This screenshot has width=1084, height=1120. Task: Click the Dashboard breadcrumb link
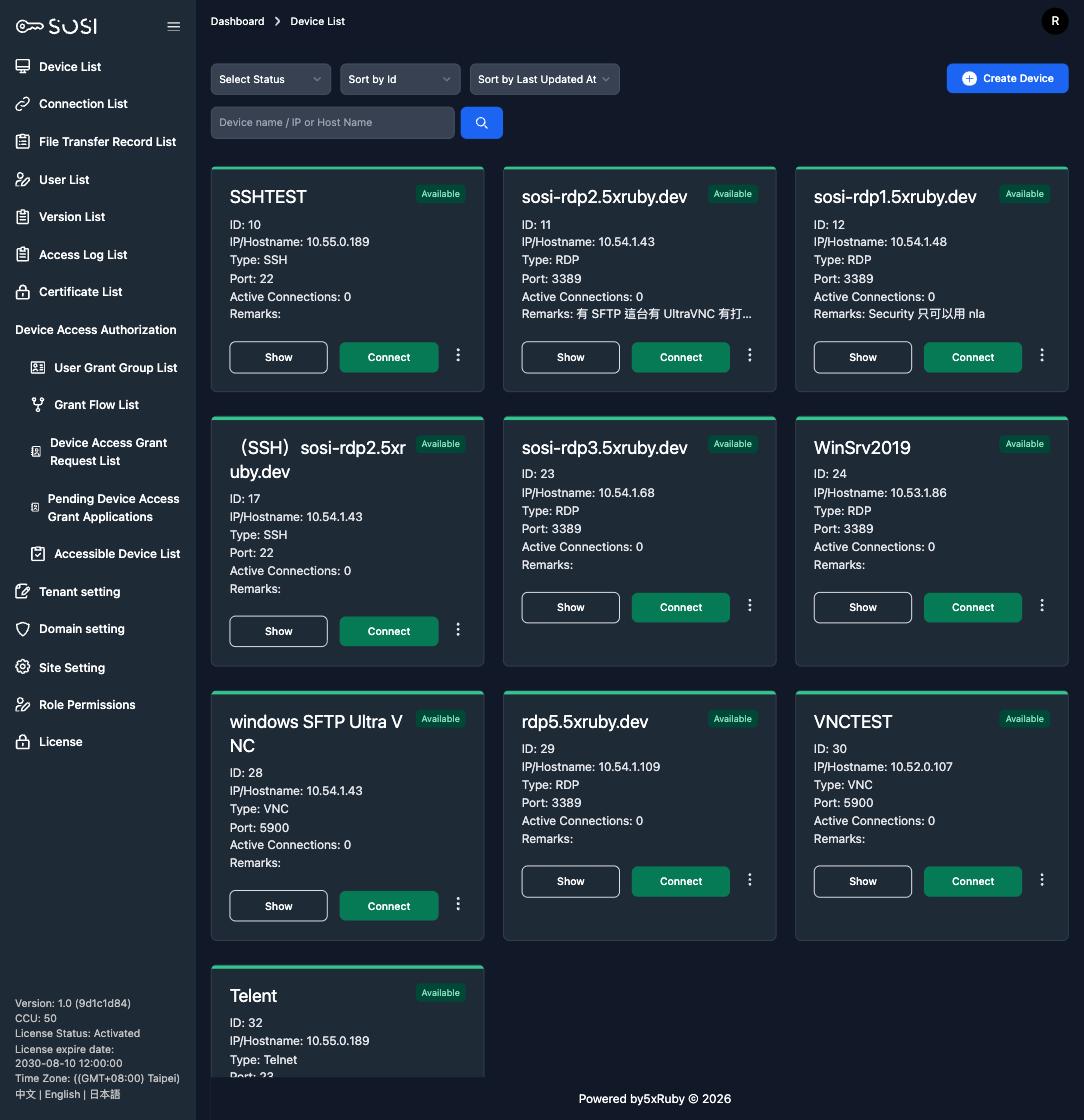point(237,21)
